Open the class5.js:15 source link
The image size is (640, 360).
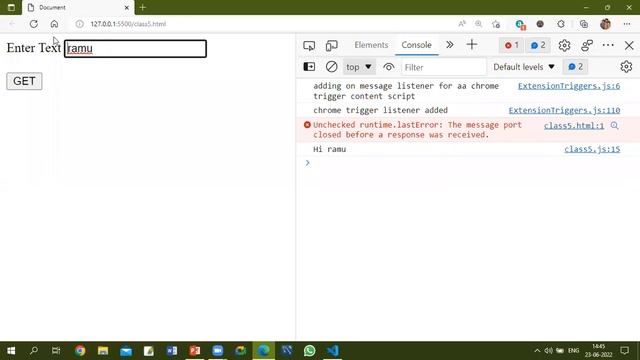pyautogui.click(x=592, y=149)
